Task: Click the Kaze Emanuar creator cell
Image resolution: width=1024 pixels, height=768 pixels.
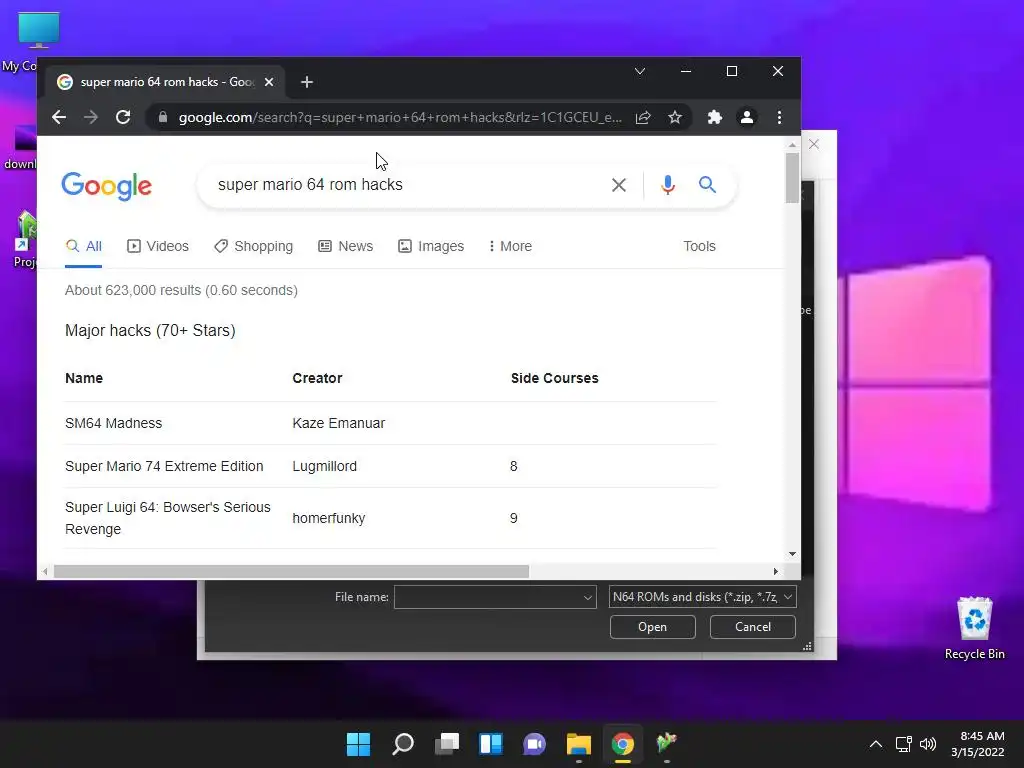Action: click(338, 423)
